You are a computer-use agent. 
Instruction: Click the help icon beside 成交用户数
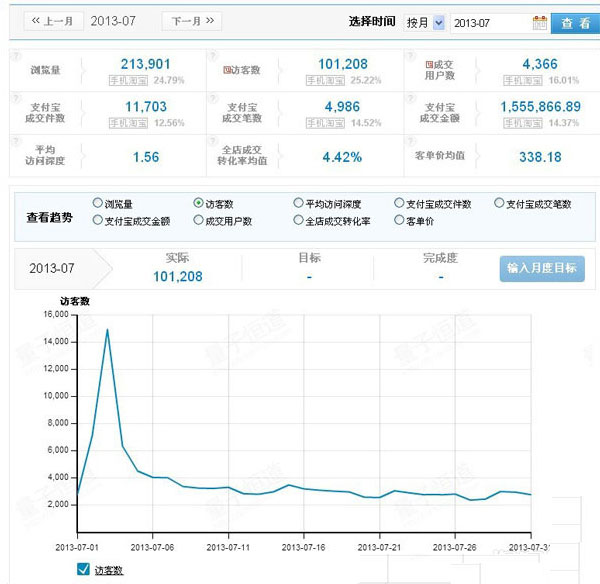(x=410, y=56)
